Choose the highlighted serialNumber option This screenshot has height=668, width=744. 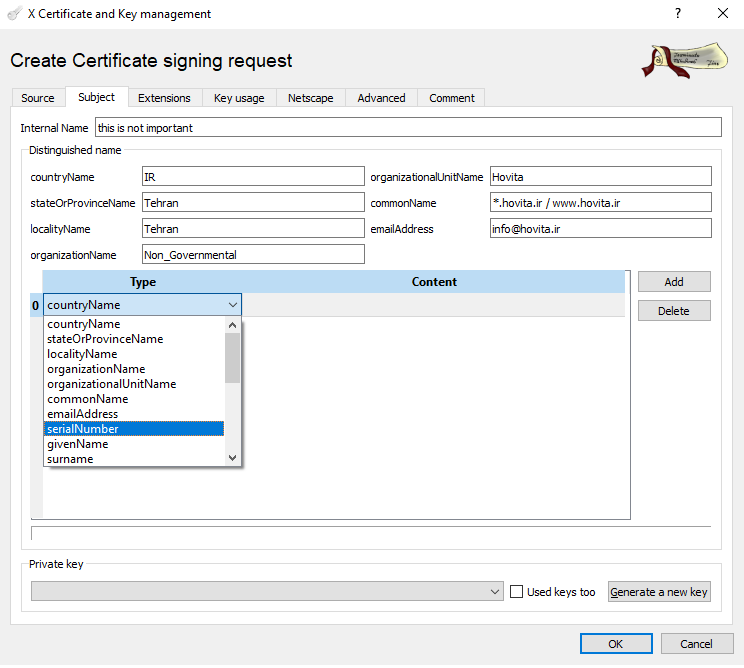pos(135,429)
